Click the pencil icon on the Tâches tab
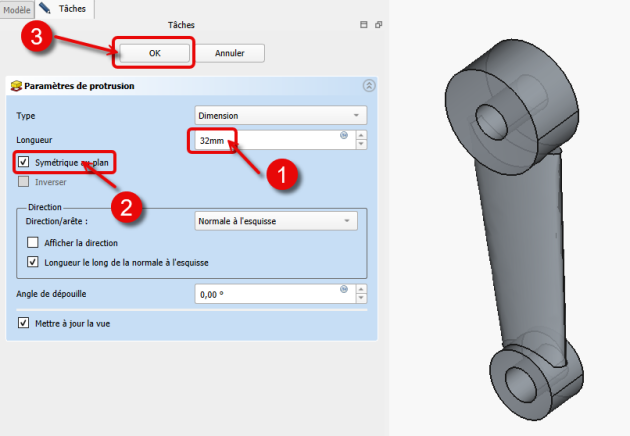 point(45,8)
